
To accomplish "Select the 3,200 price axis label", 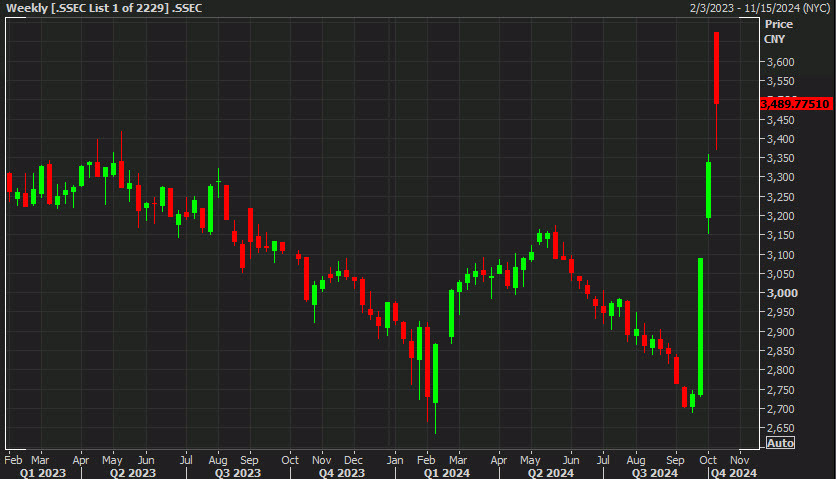I will (781, 216).
